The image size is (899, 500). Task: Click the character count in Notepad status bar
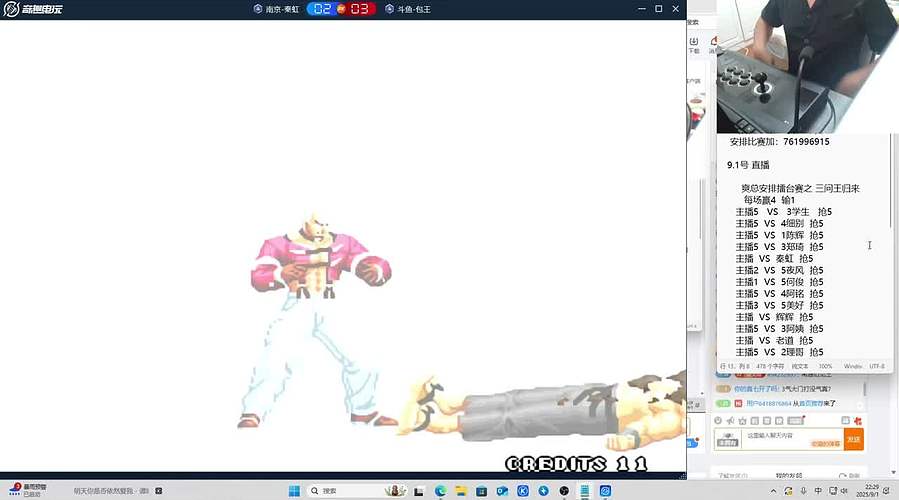770,366
